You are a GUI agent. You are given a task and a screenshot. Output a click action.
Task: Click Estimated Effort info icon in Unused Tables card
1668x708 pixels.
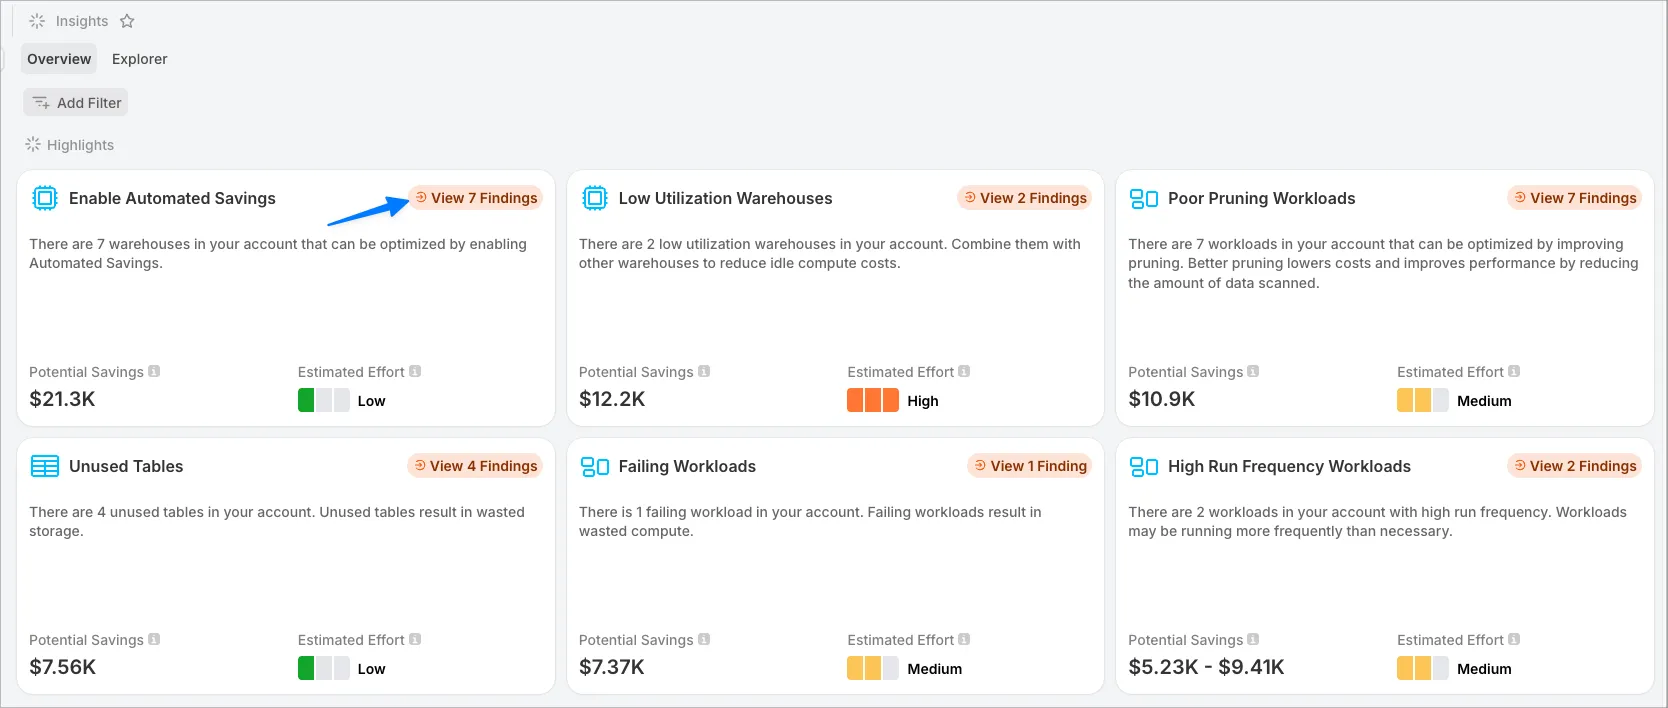415,639
